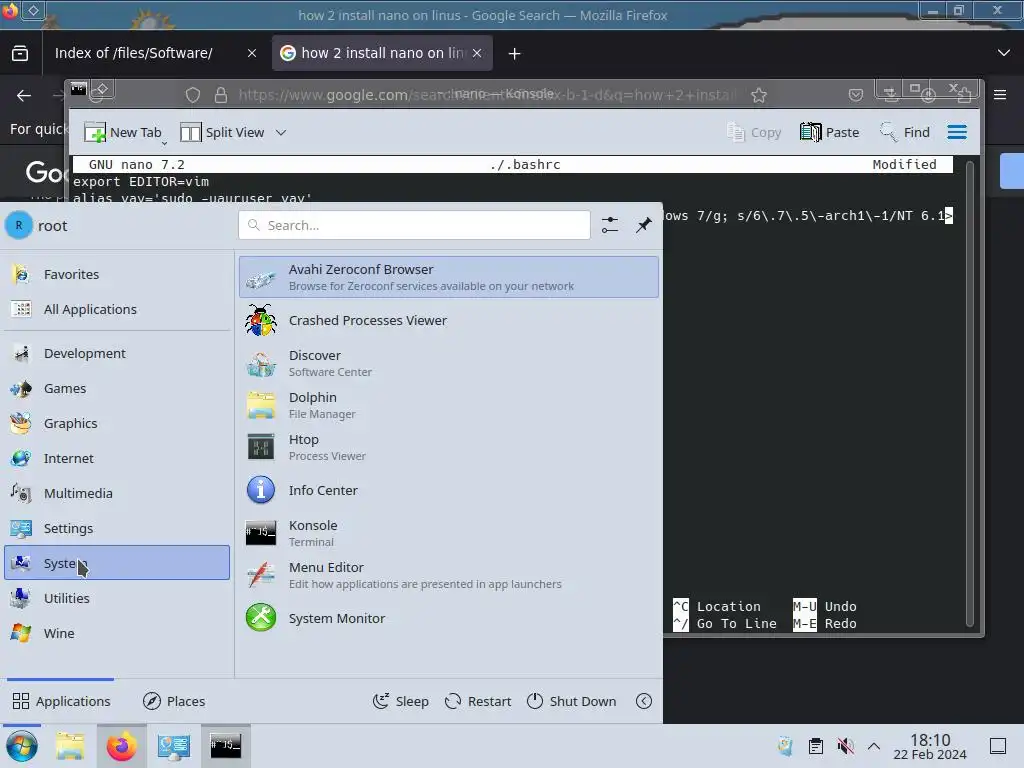
Task: Click root user avatar
Action: pos(19,225)
